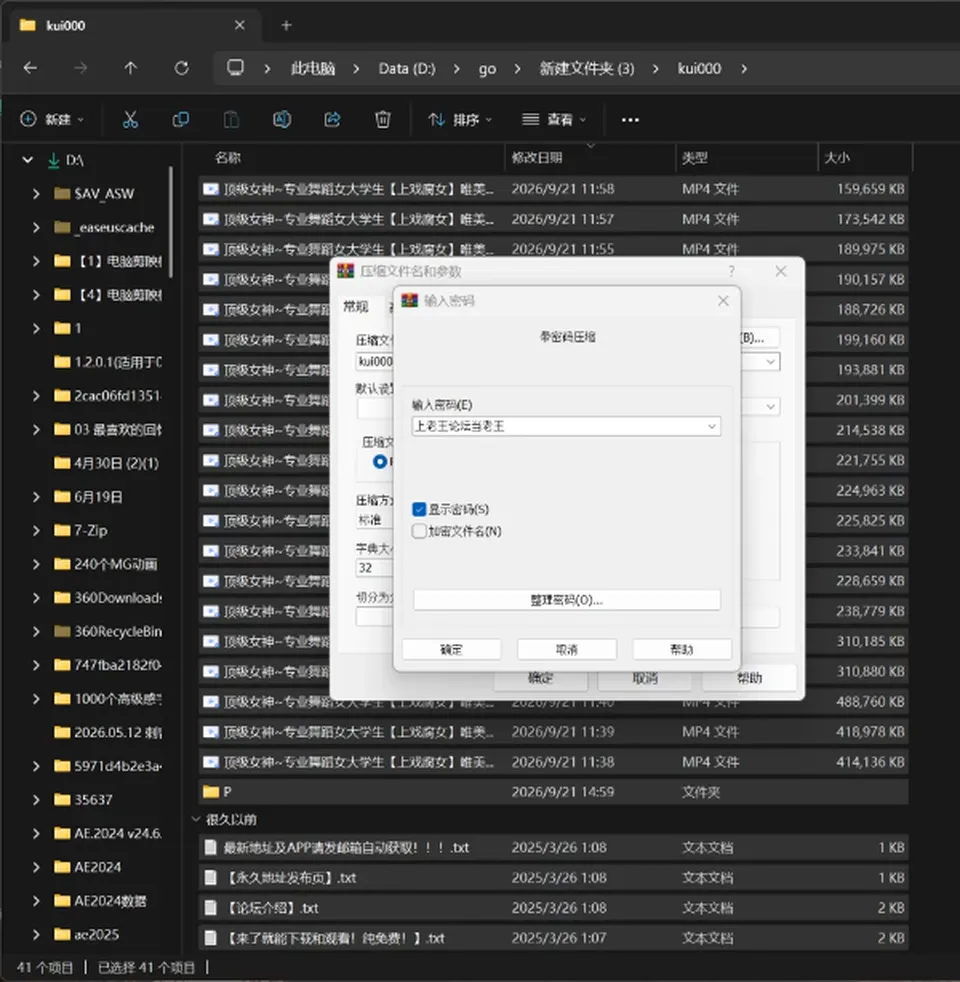Viewport: 960px width, 982px height.
Task: Click the Delete trash icon in toolbar
Action: (383, 119)
